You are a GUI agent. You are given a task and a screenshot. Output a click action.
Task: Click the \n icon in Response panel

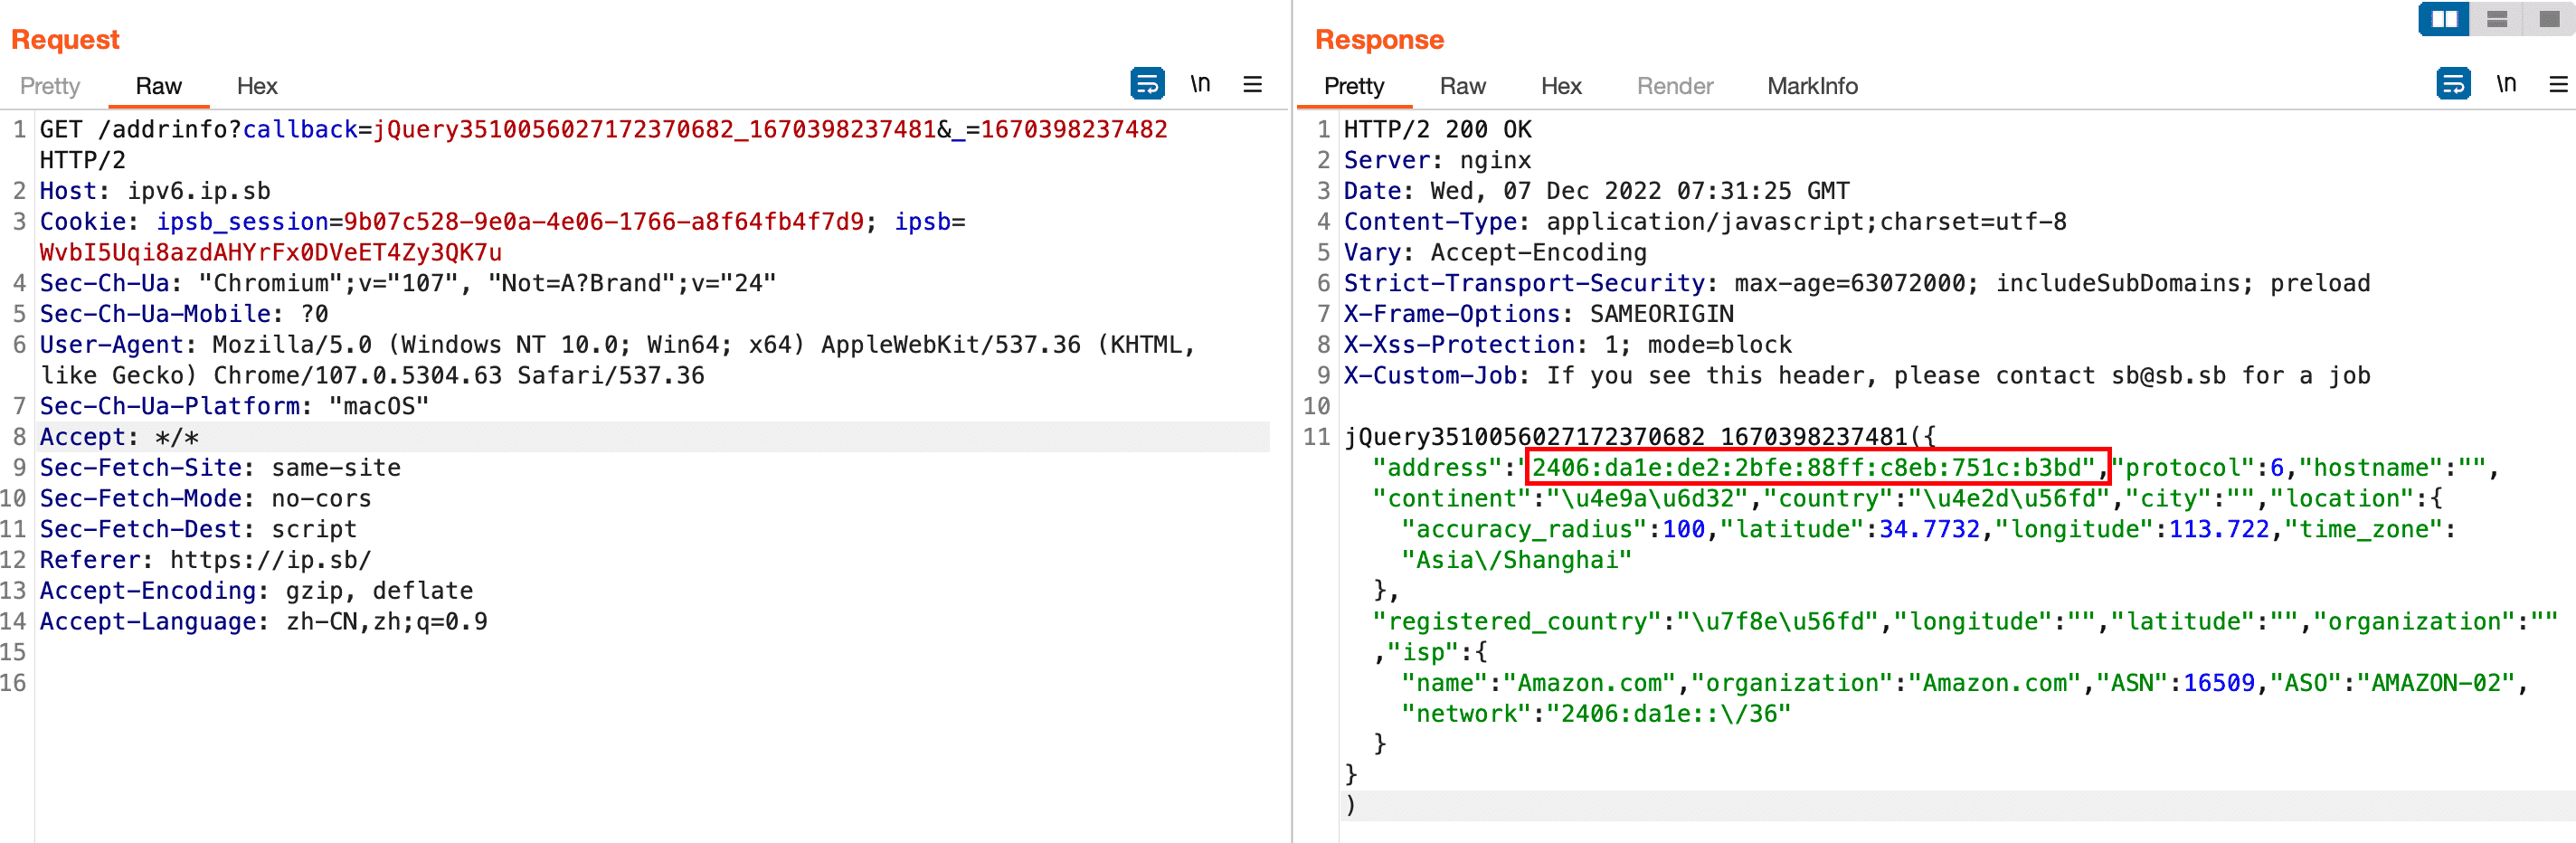2506,84
